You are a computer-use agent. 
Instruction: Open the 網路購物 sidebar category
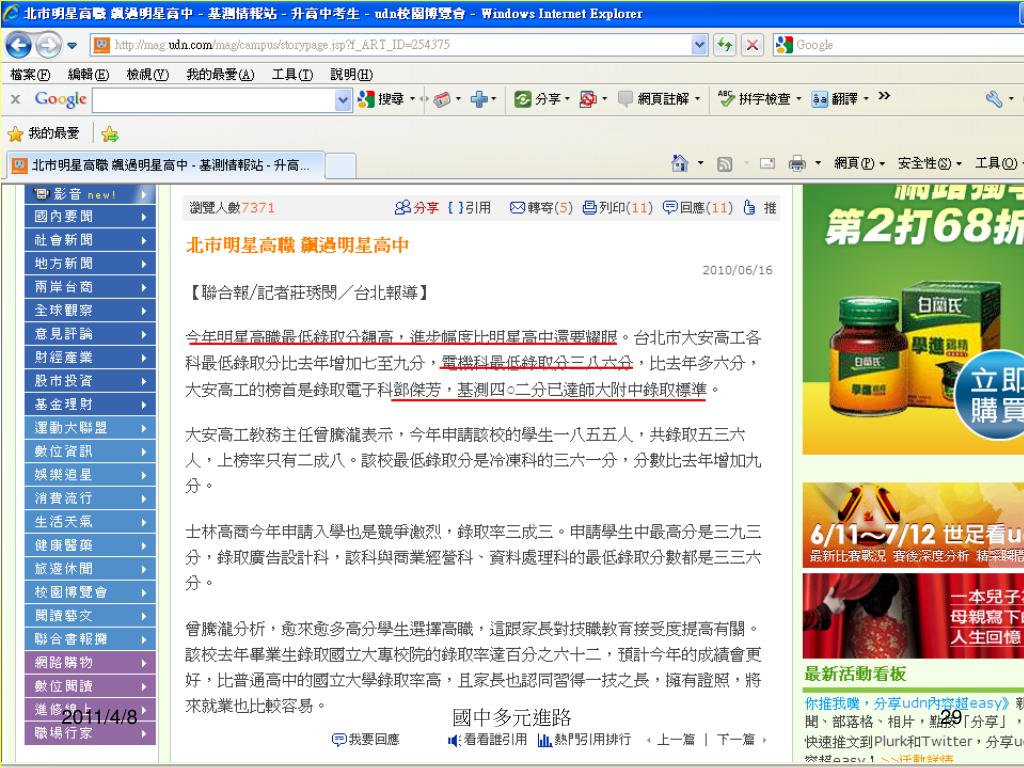(90, 663)
